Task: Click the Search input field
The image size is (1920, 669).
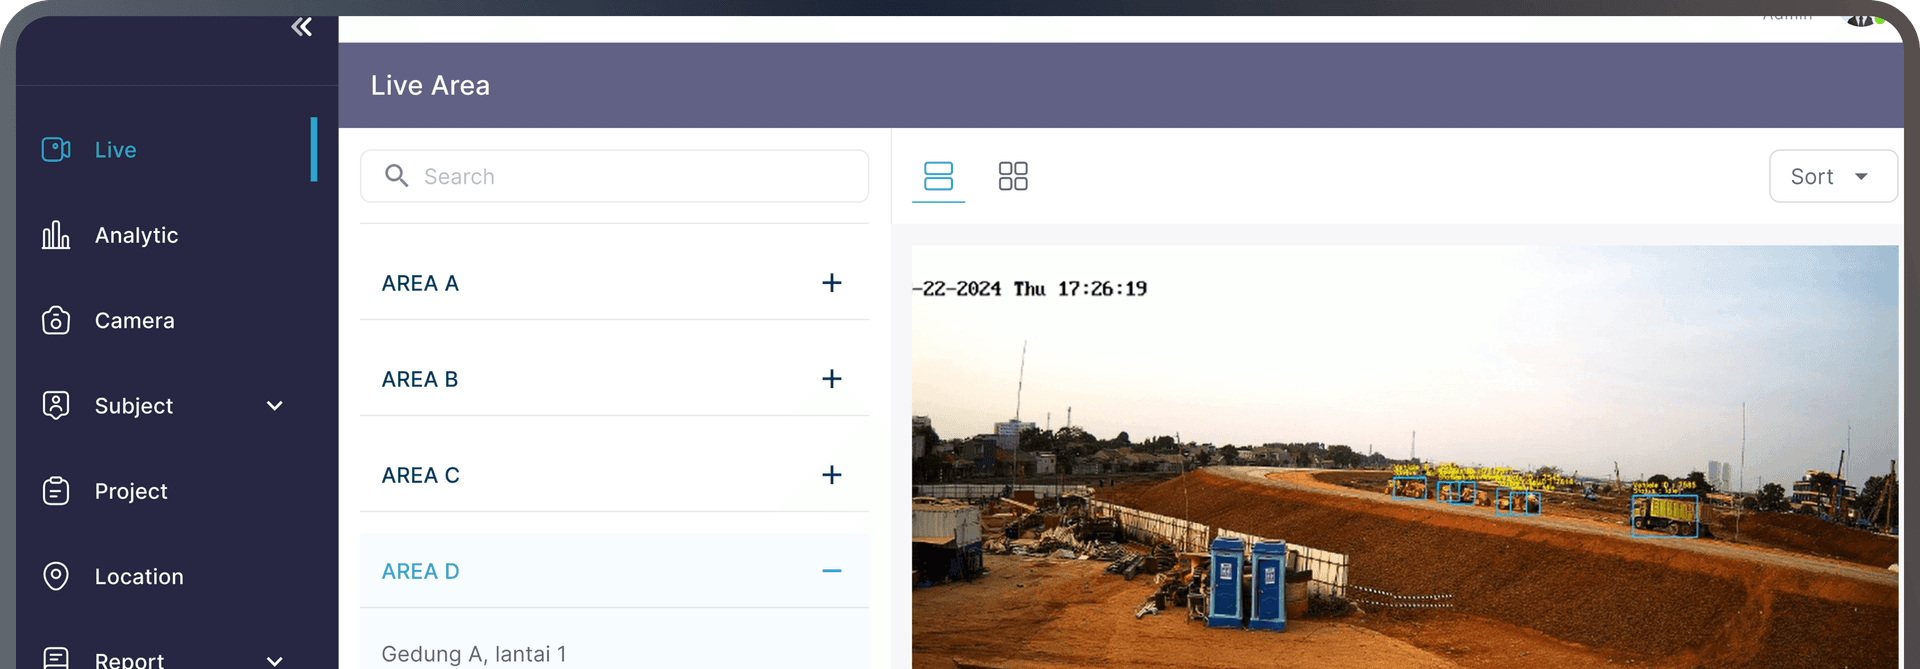Action: (614, 176)
